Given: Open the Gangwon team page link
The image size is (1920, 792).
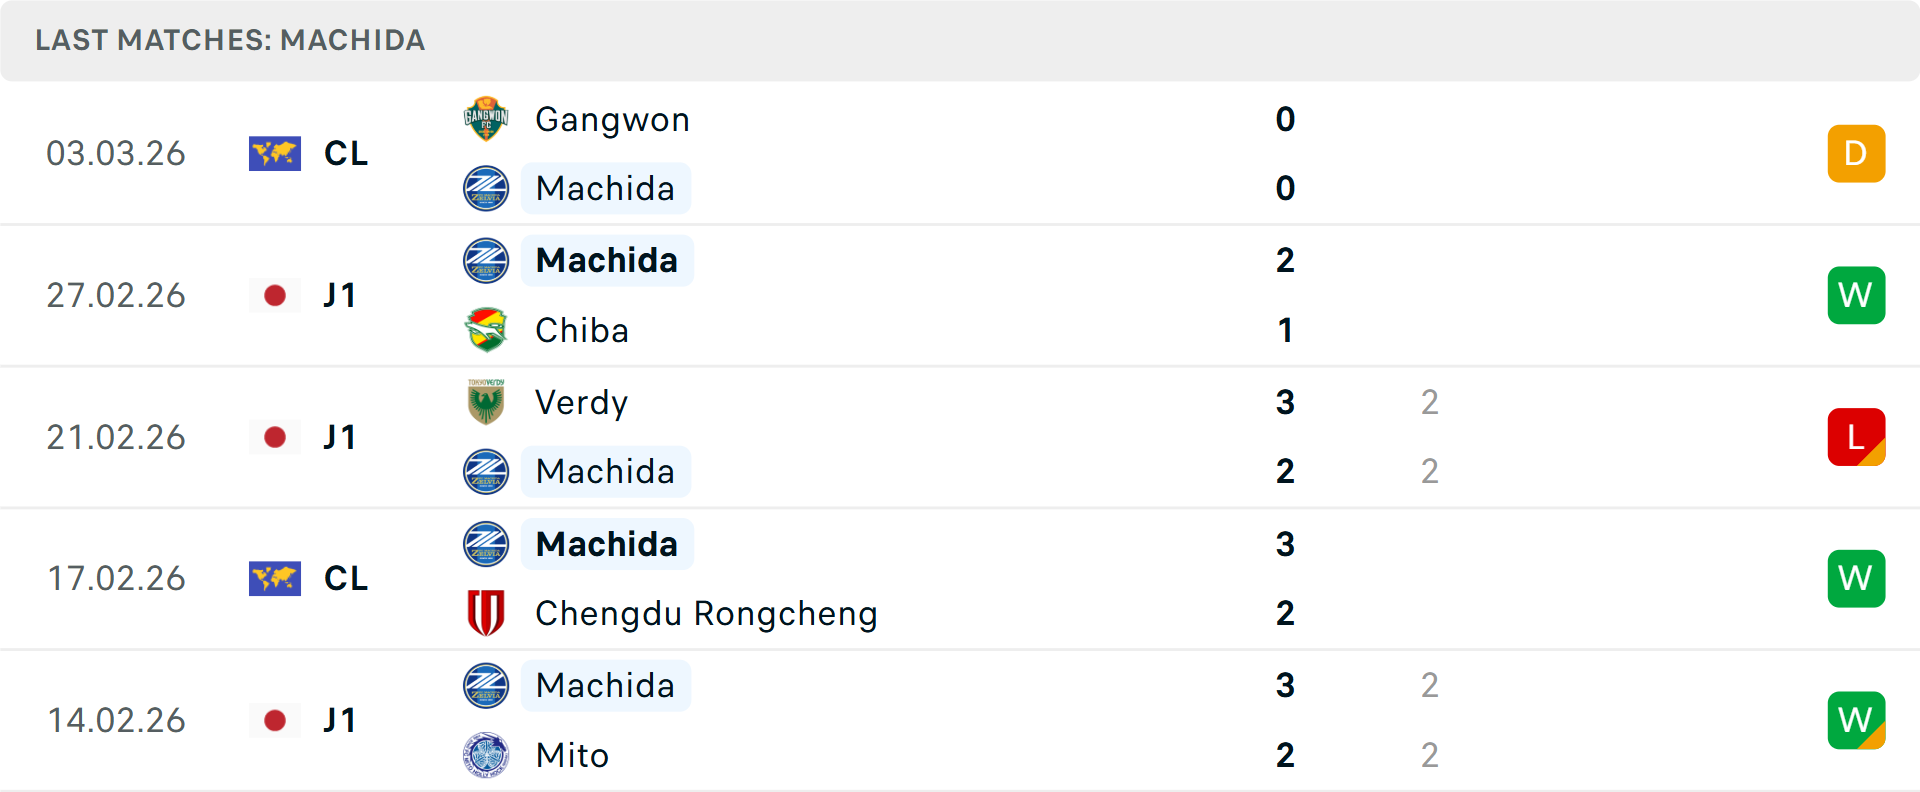Looking at the screenshot, I should [612, 119].
